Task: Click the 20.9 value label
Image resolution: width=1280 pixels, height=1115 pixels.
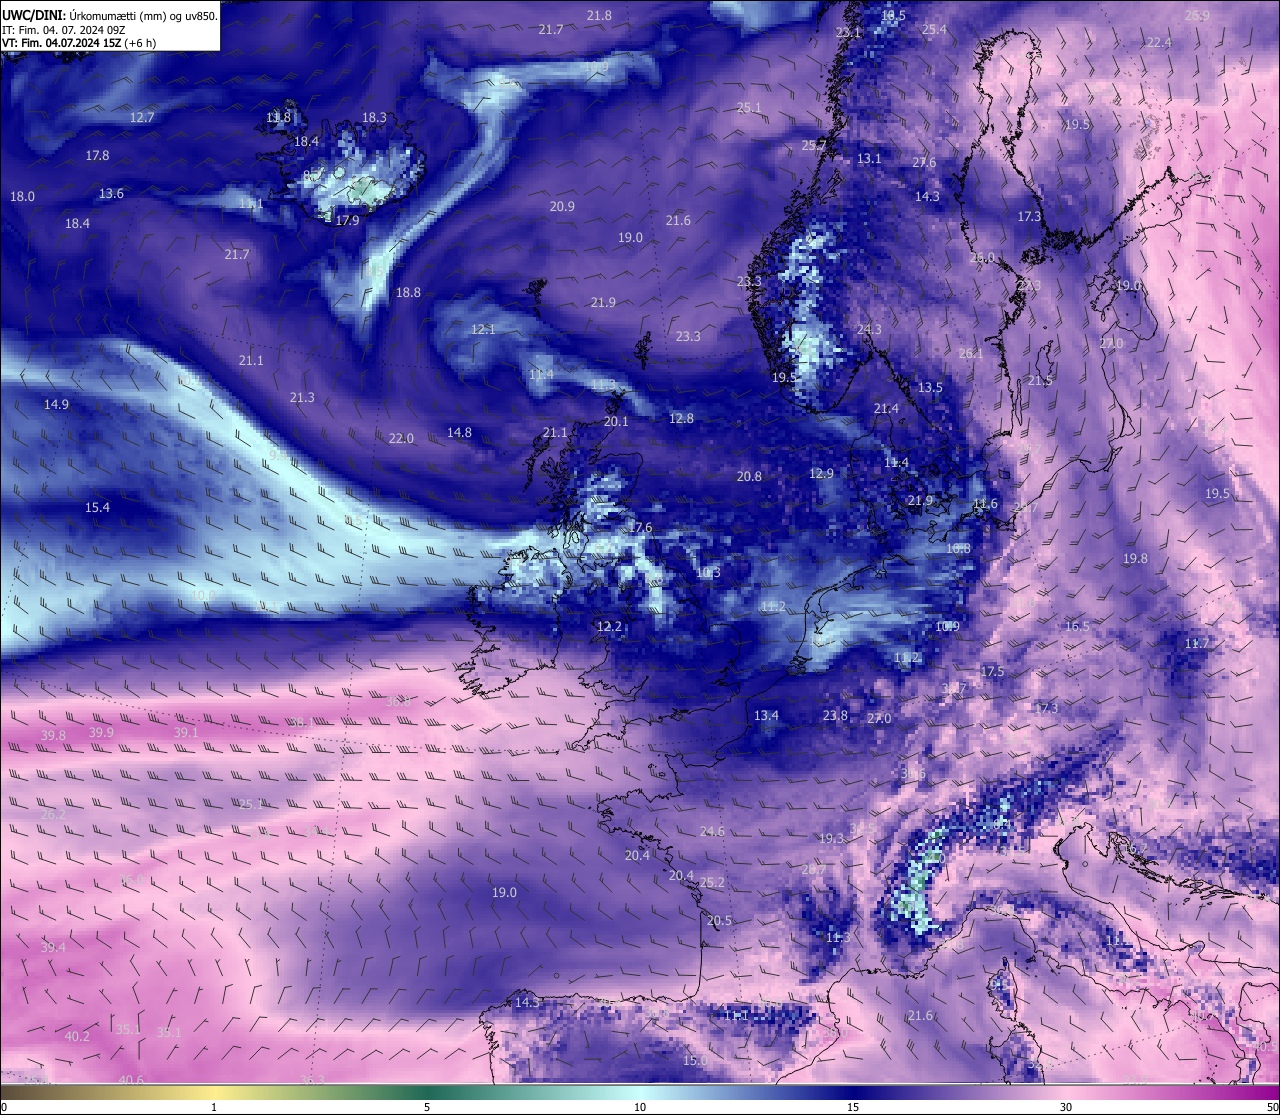Action: pyautogui.click(x=562, y=206)
